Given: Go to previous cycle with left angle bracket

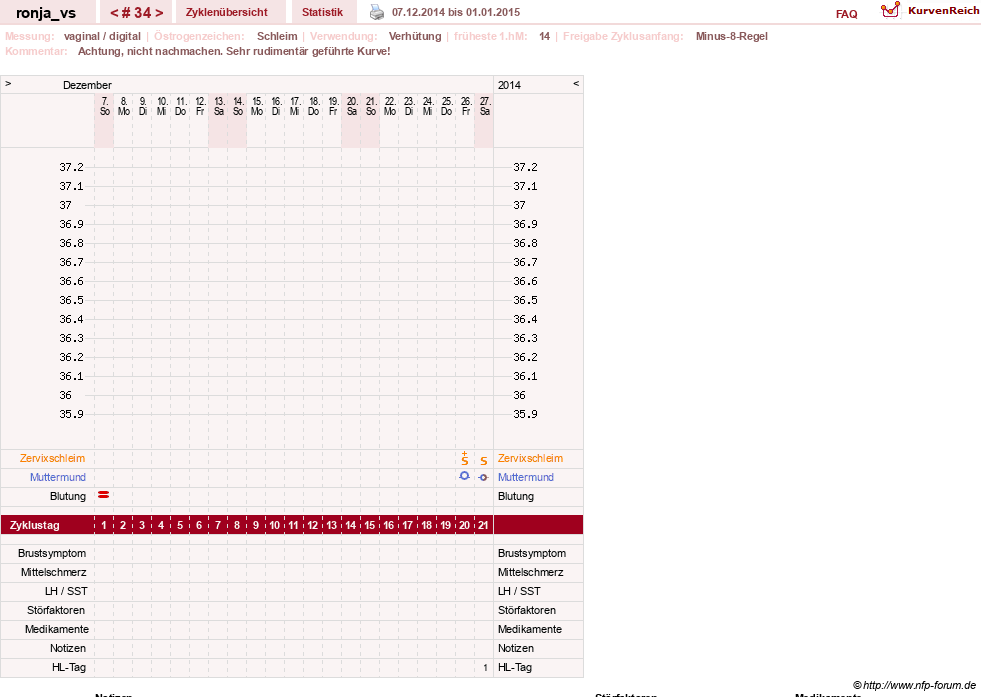Looking at the screenshot, I should click(114, 13).
